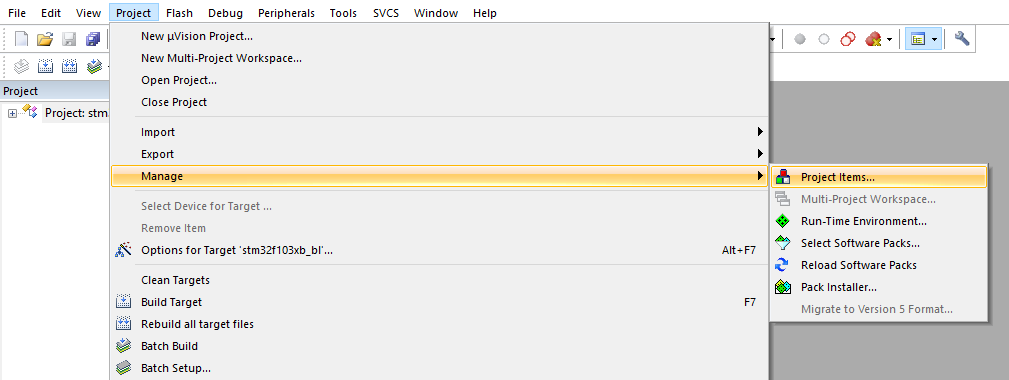The height and width of the screenshot is (380, 1009).
Task: Open the Flash menu
Action: [x=179, y=13]
